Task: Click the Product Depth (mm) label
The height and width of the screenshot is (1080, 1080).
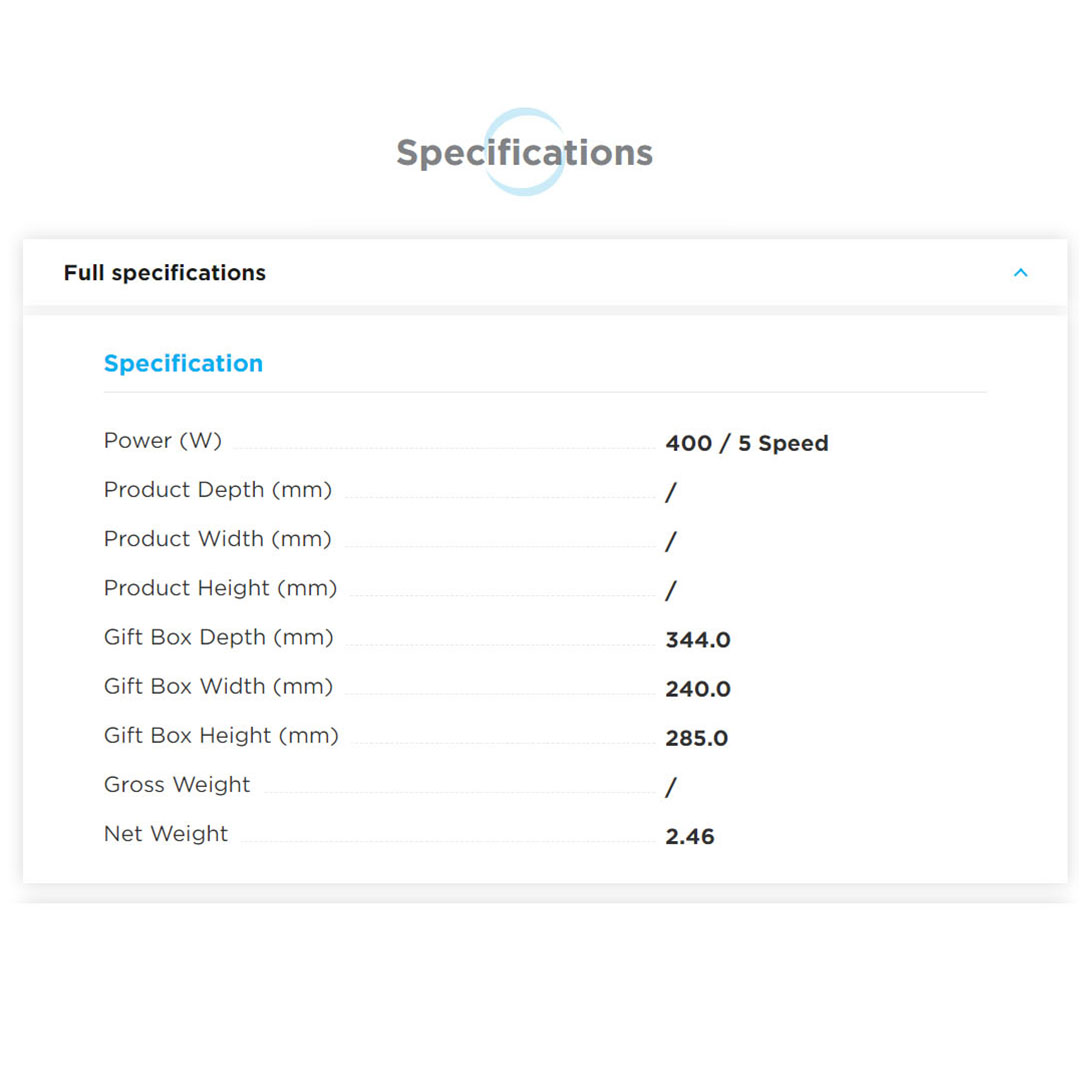Action: pyautogui.click(x=218, y=490)
